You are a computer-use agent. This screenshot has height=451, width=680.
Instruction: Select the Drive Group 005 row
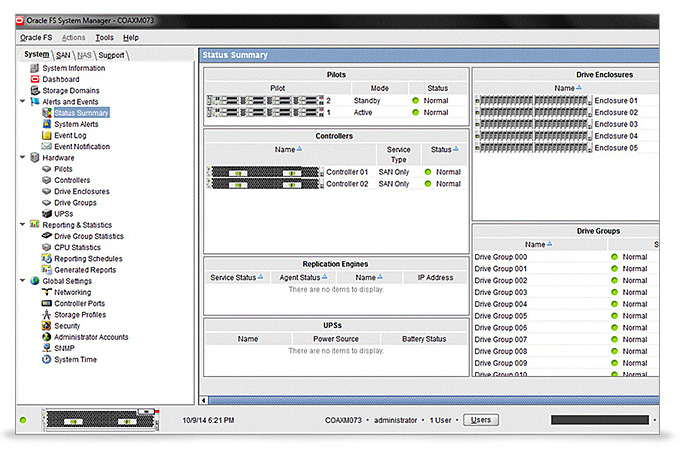pyautogui.click(x=566, y=316)
